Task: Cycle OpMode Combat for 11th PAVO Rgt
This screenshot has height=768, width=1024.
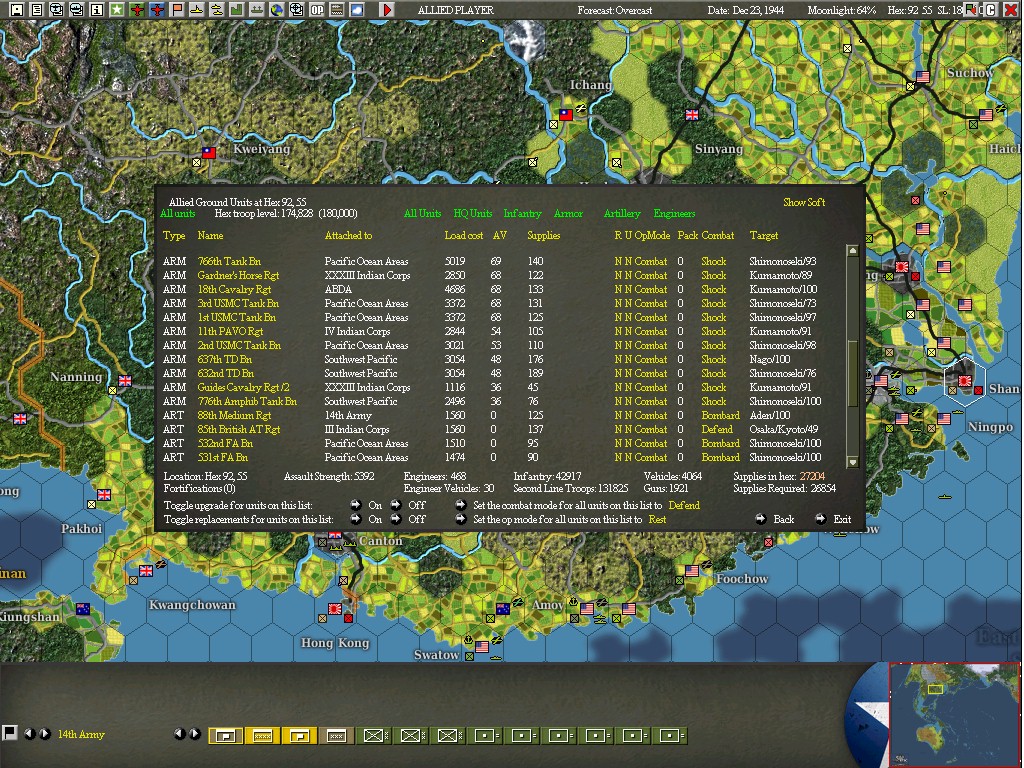Action: click(x=650, y=331)
